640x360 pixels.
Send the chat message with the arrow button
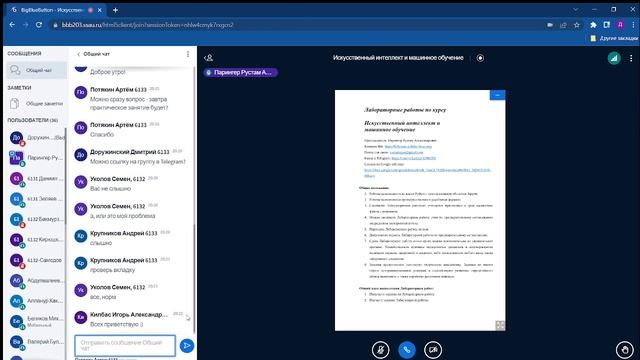tap(187, 345)
